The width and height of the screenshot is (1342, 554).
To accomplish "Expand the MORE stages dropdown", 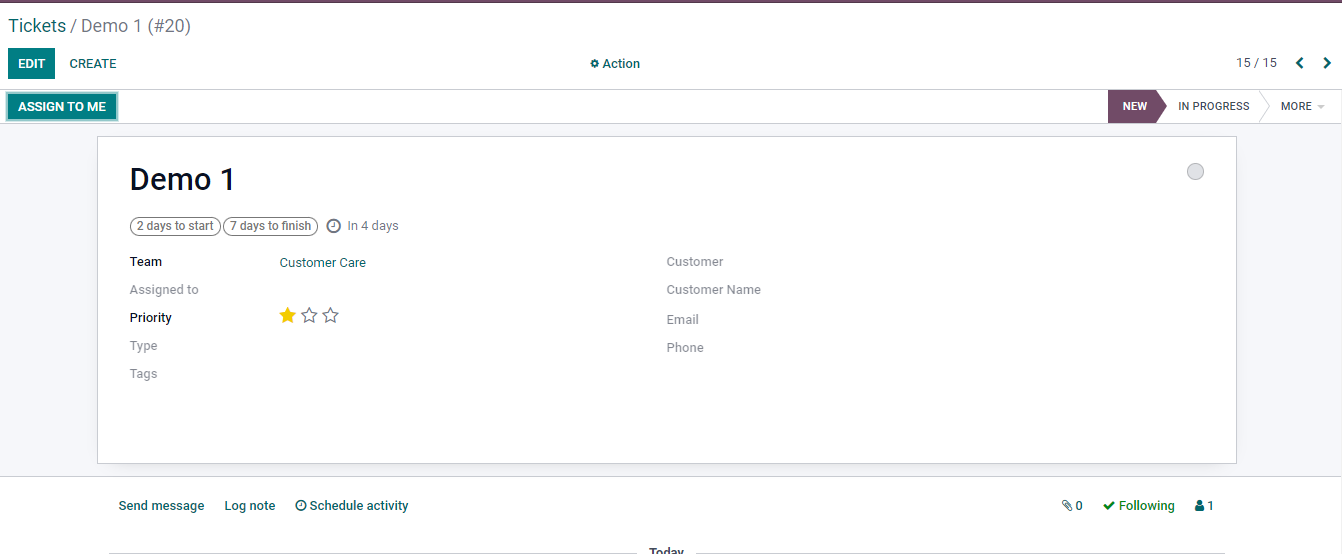I will [x=1302, y=106].
